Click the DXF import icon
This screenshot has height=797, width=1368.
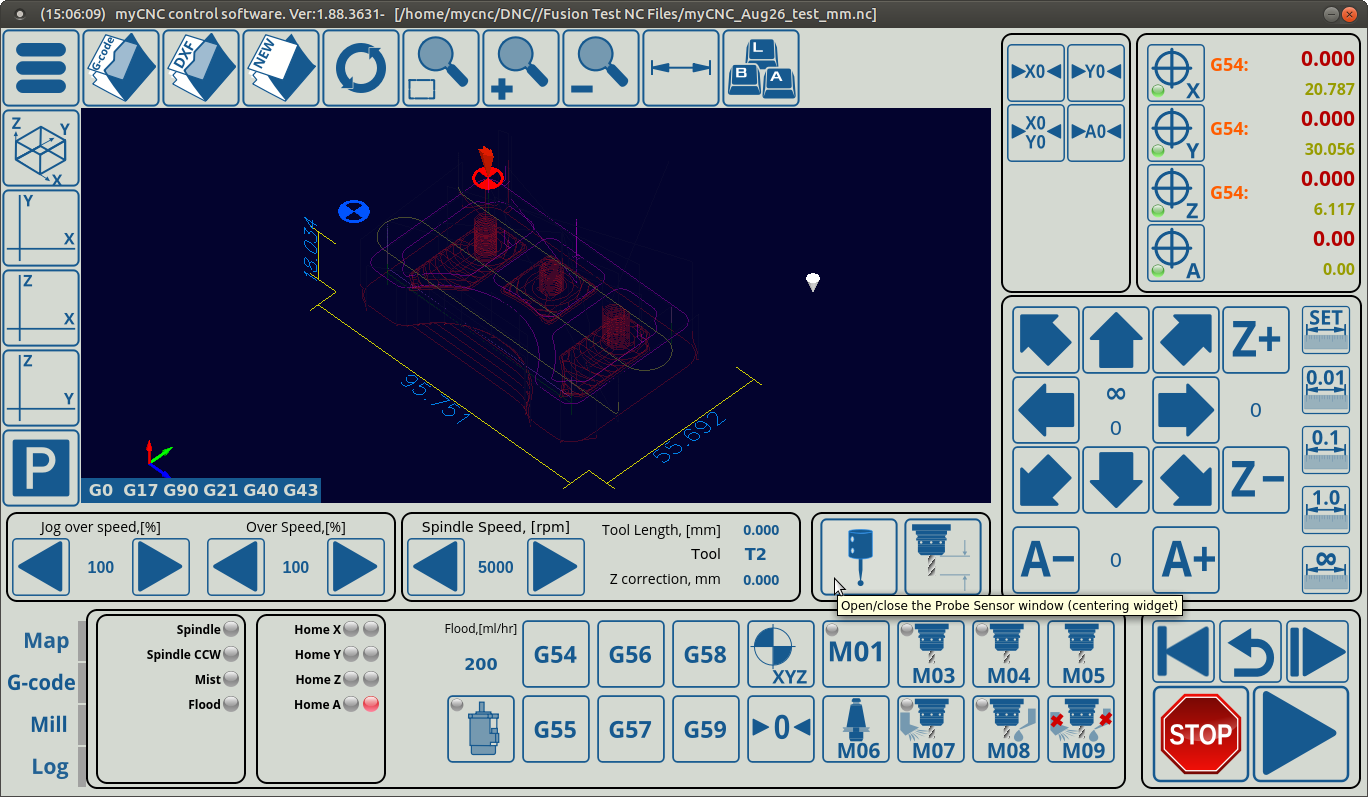coord(201,68)
